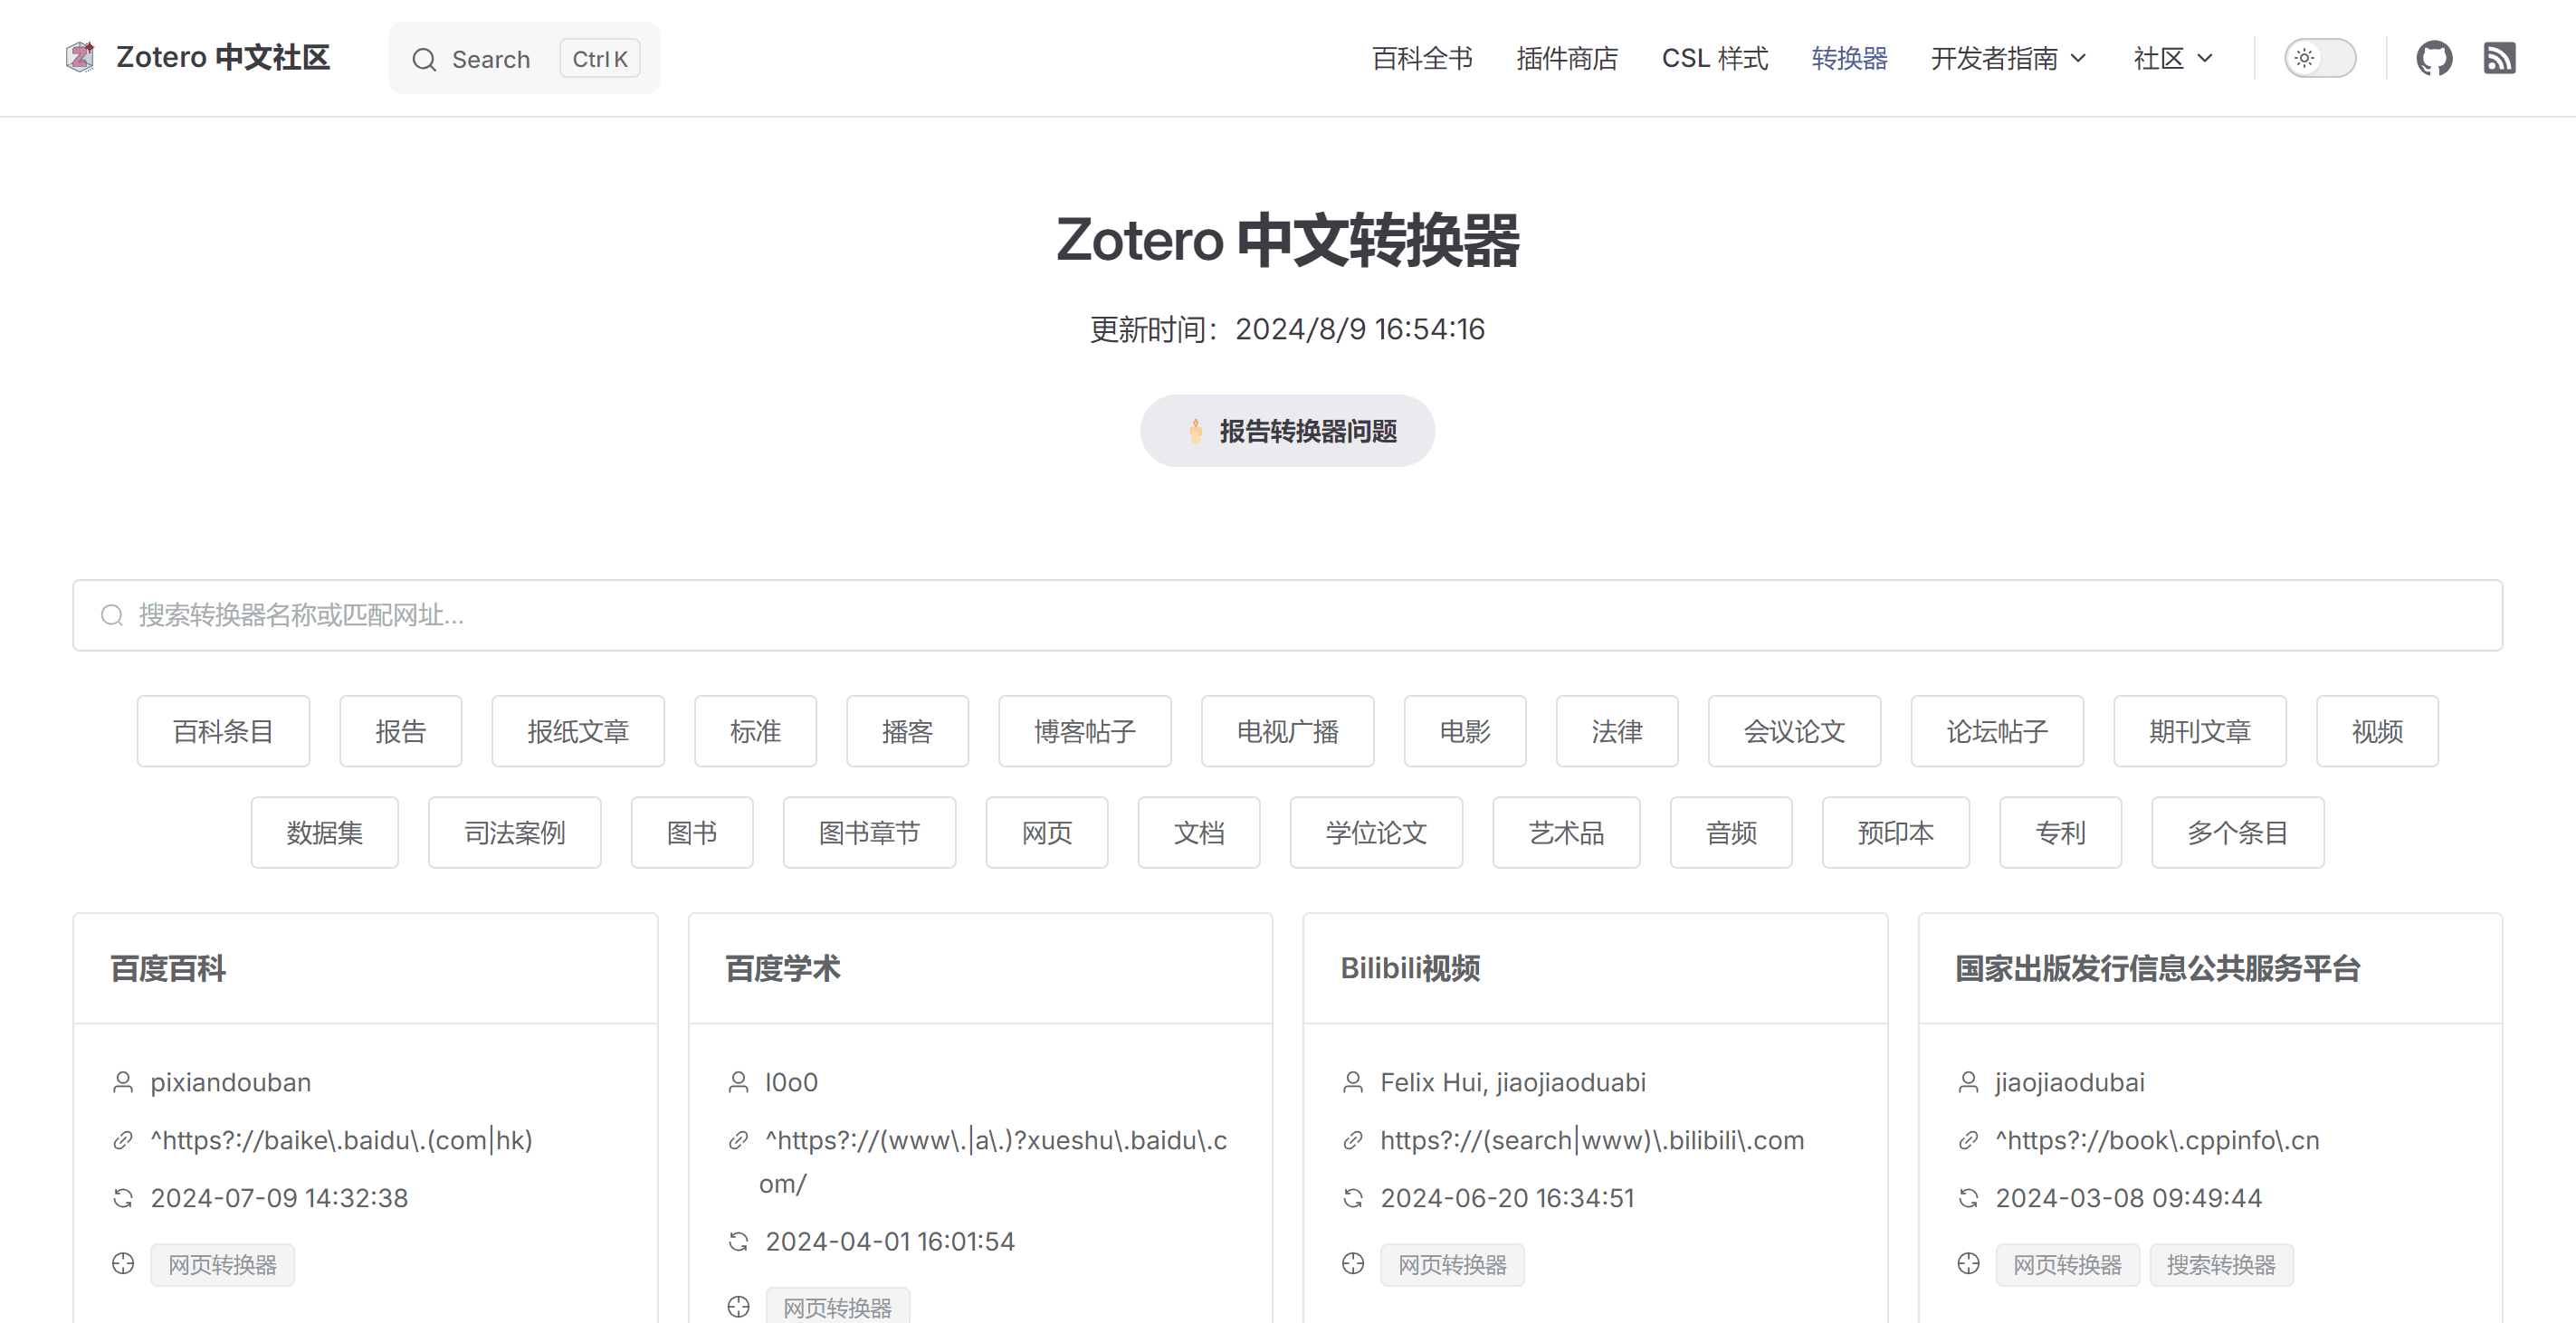Click the author icon beside pixiandouban
This screenshot has width=2576, height=1323.
tap(123, 1082)
